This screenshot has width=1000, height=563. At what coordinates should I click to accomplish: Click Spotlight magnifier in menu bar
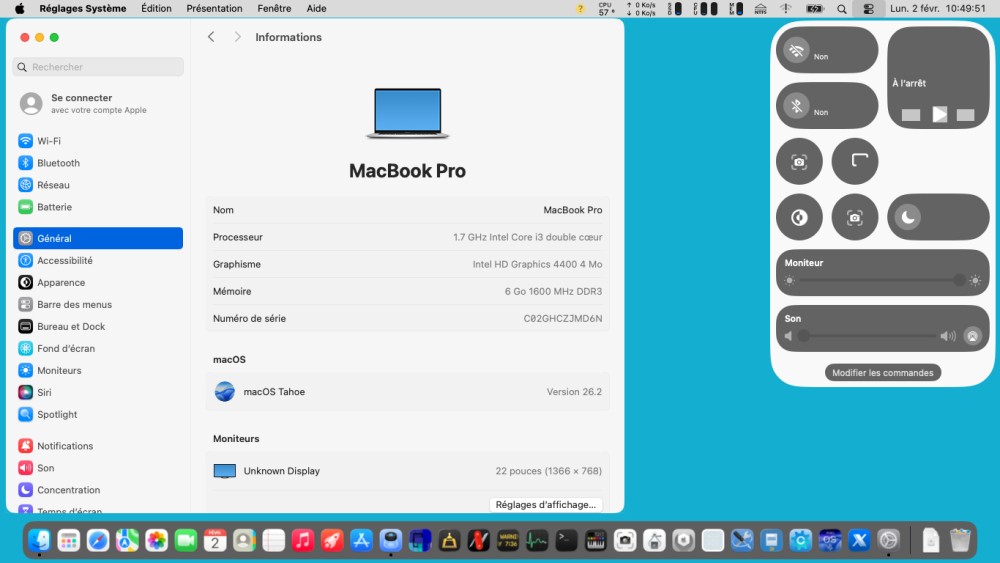click(842, 9)
